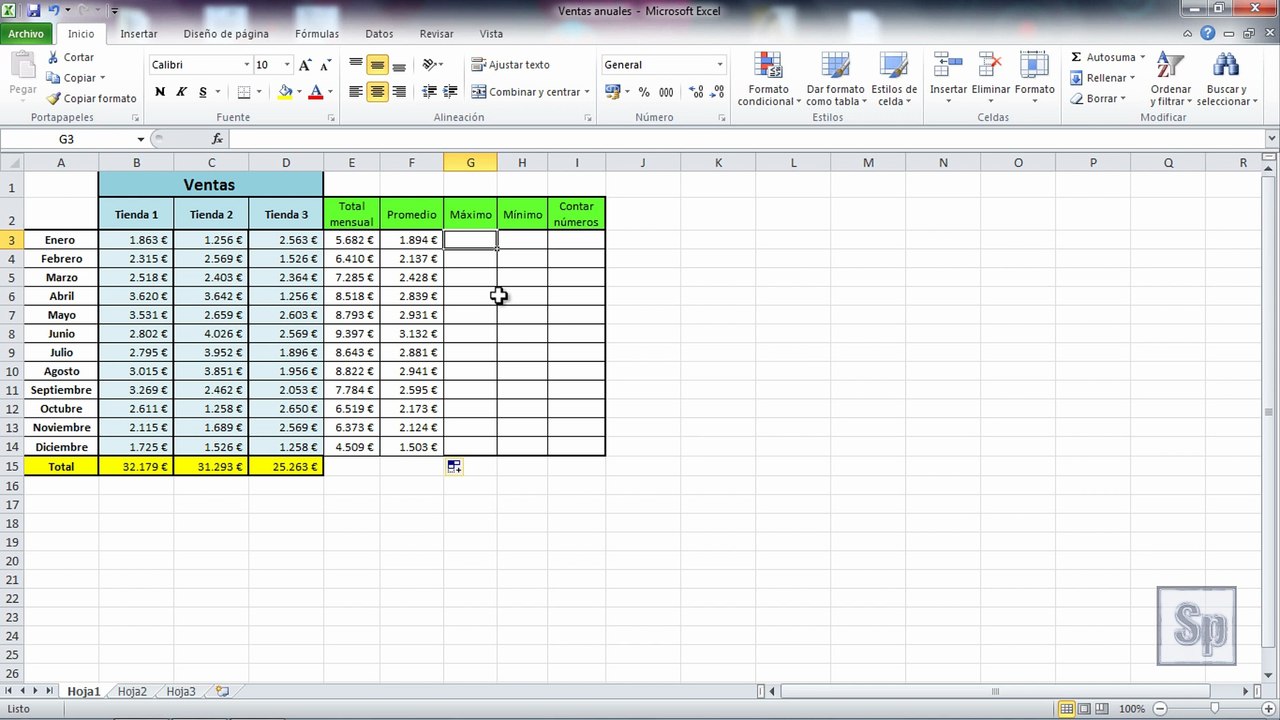Image resolution: width=1280 pixels, height=720 pixels.
Task: Apply the red font color
Action: 316,92
